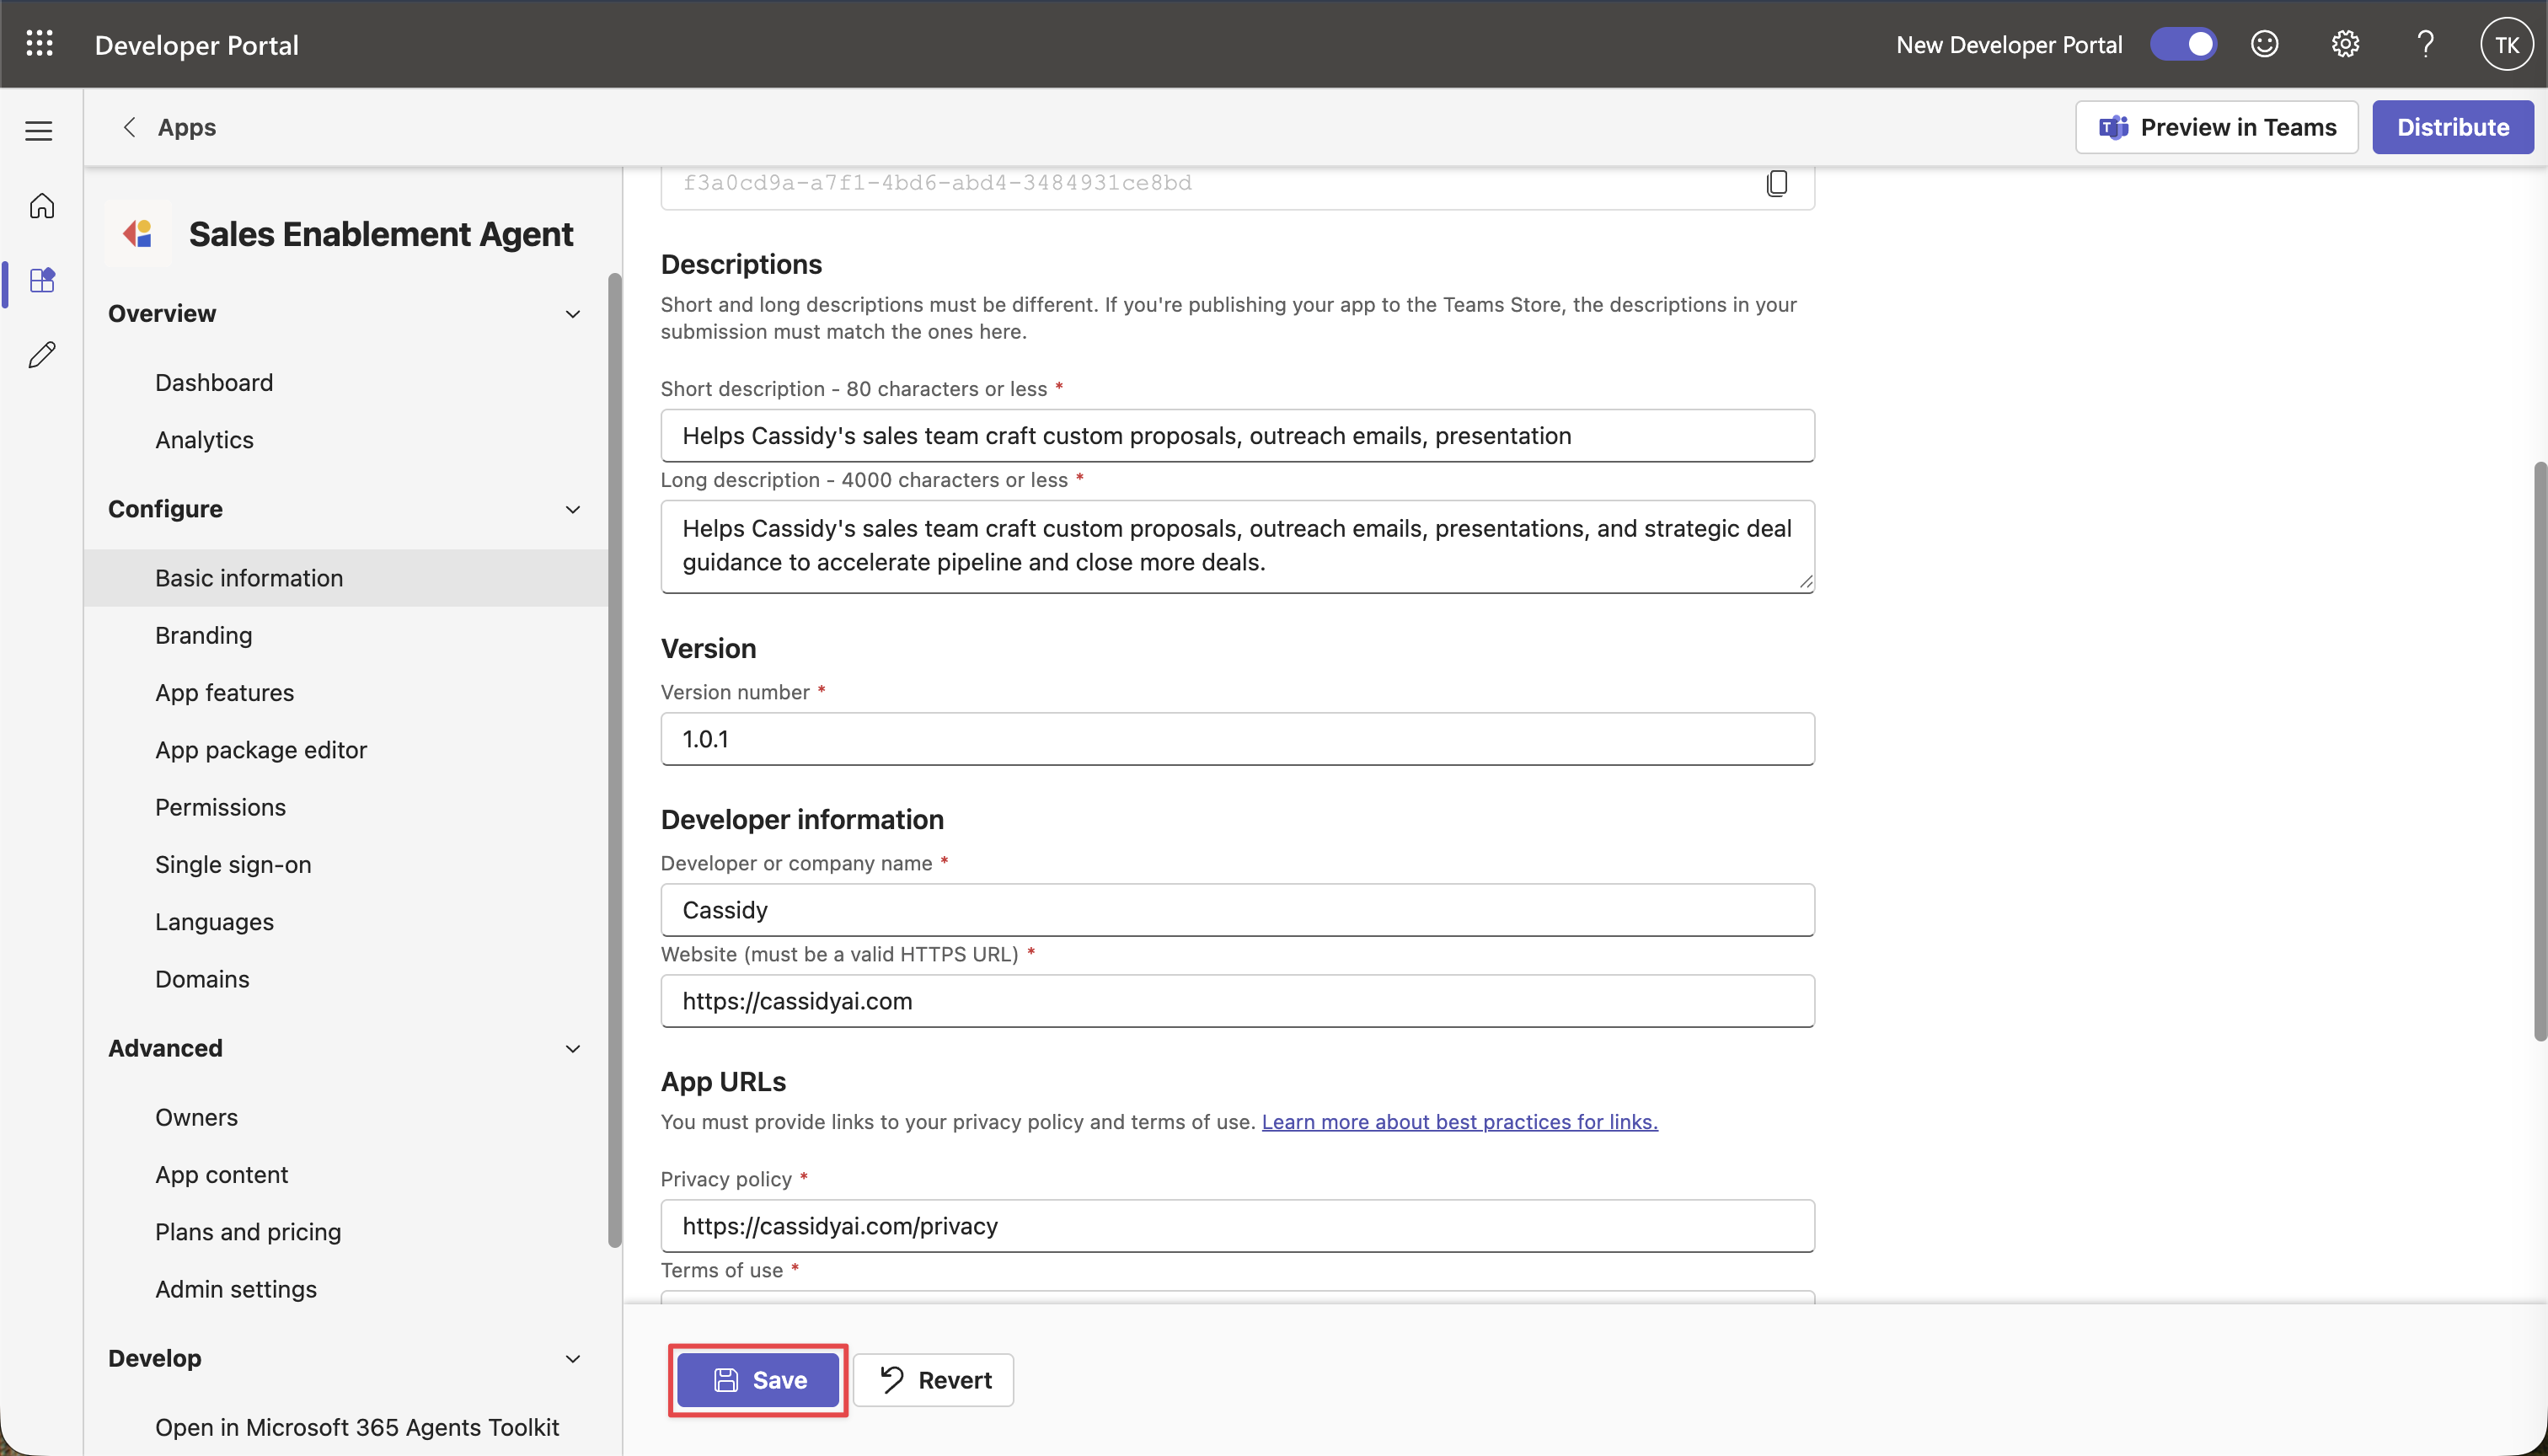This screenshot has height=1456, width=2548.
Task: Click the Version number field
Action: click(x=1237, y=739)
